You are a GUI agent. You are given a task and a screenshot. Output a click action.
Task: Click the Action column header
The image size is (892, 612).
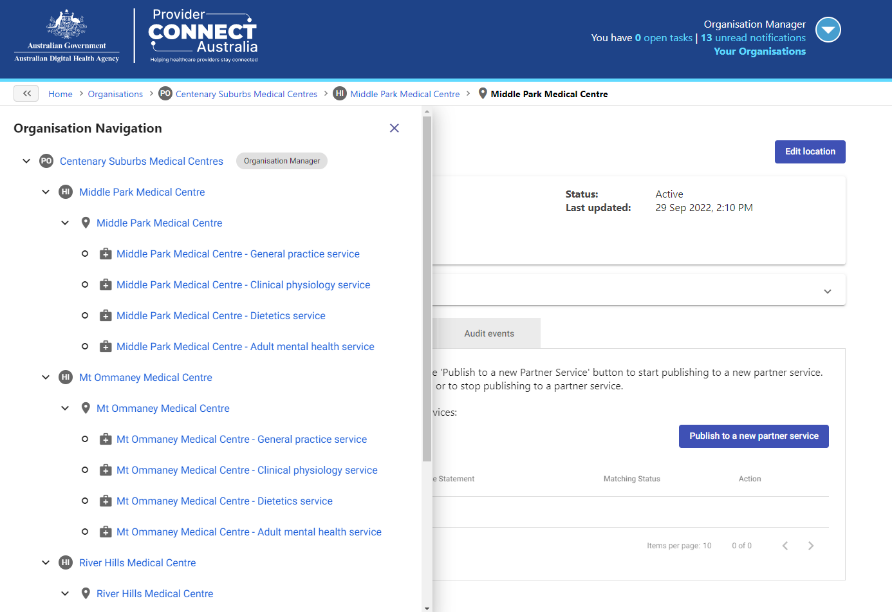pos(750,479)
